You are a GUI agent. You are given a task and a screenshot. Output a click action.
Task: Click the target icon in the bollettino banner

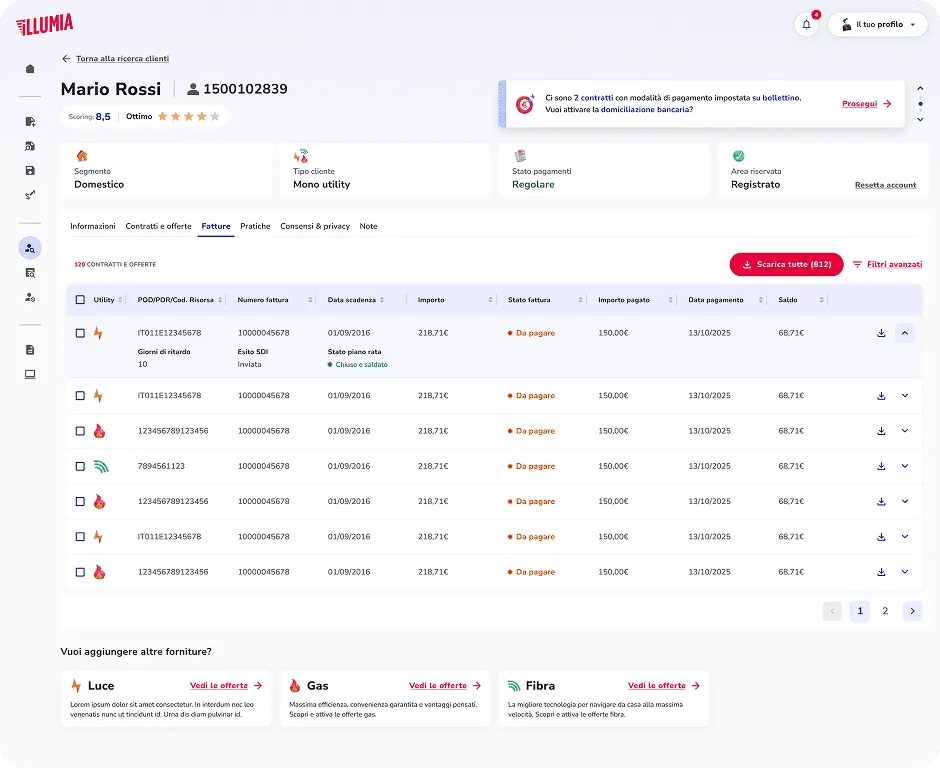click(525, 104)
